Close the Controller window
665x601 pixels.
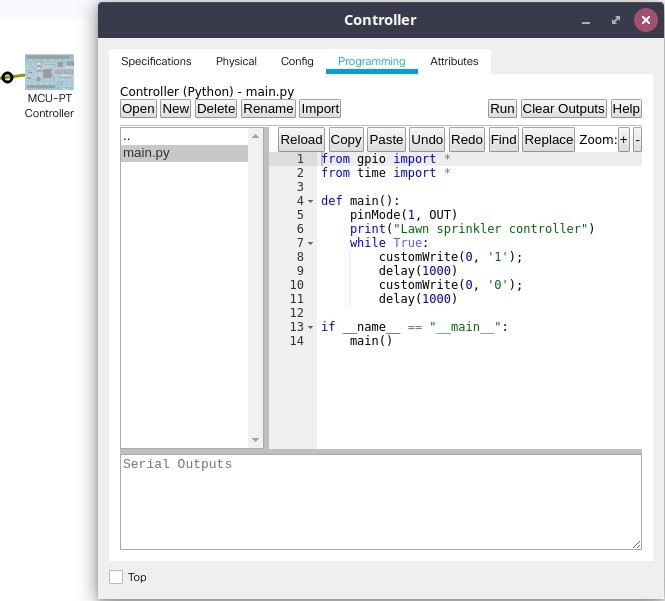click(645, 20)
